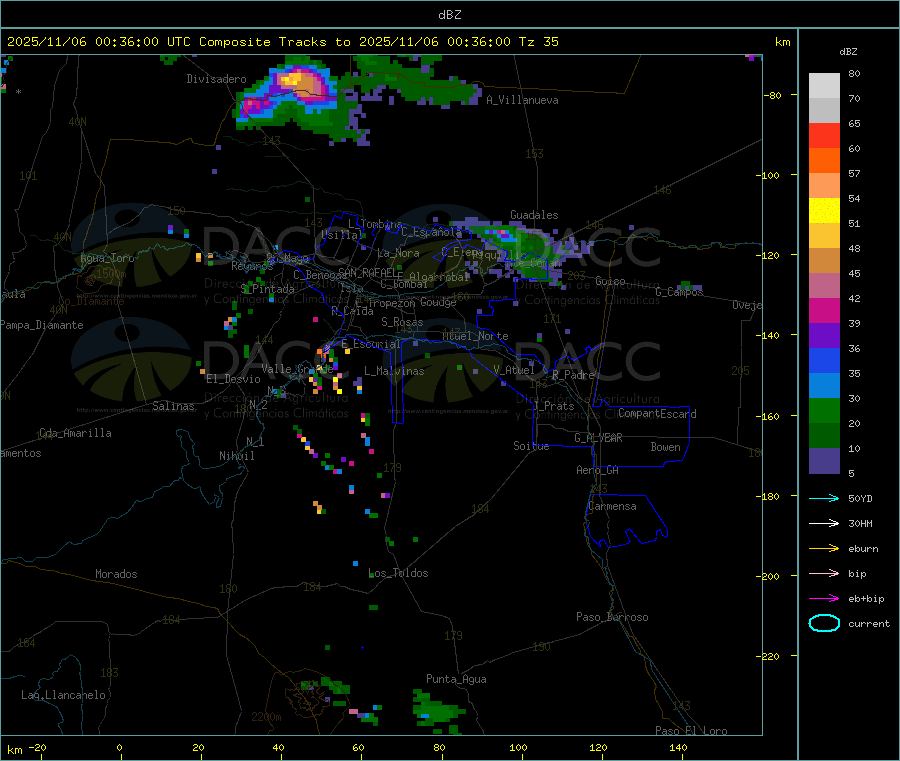
Task: Click the 'El_Desvio' map label
Action: pos(233,379)
